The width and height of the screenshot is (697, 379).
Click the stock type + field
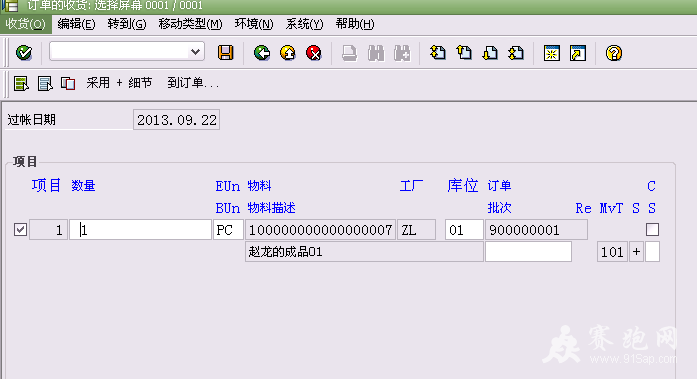tap(637, 252)
